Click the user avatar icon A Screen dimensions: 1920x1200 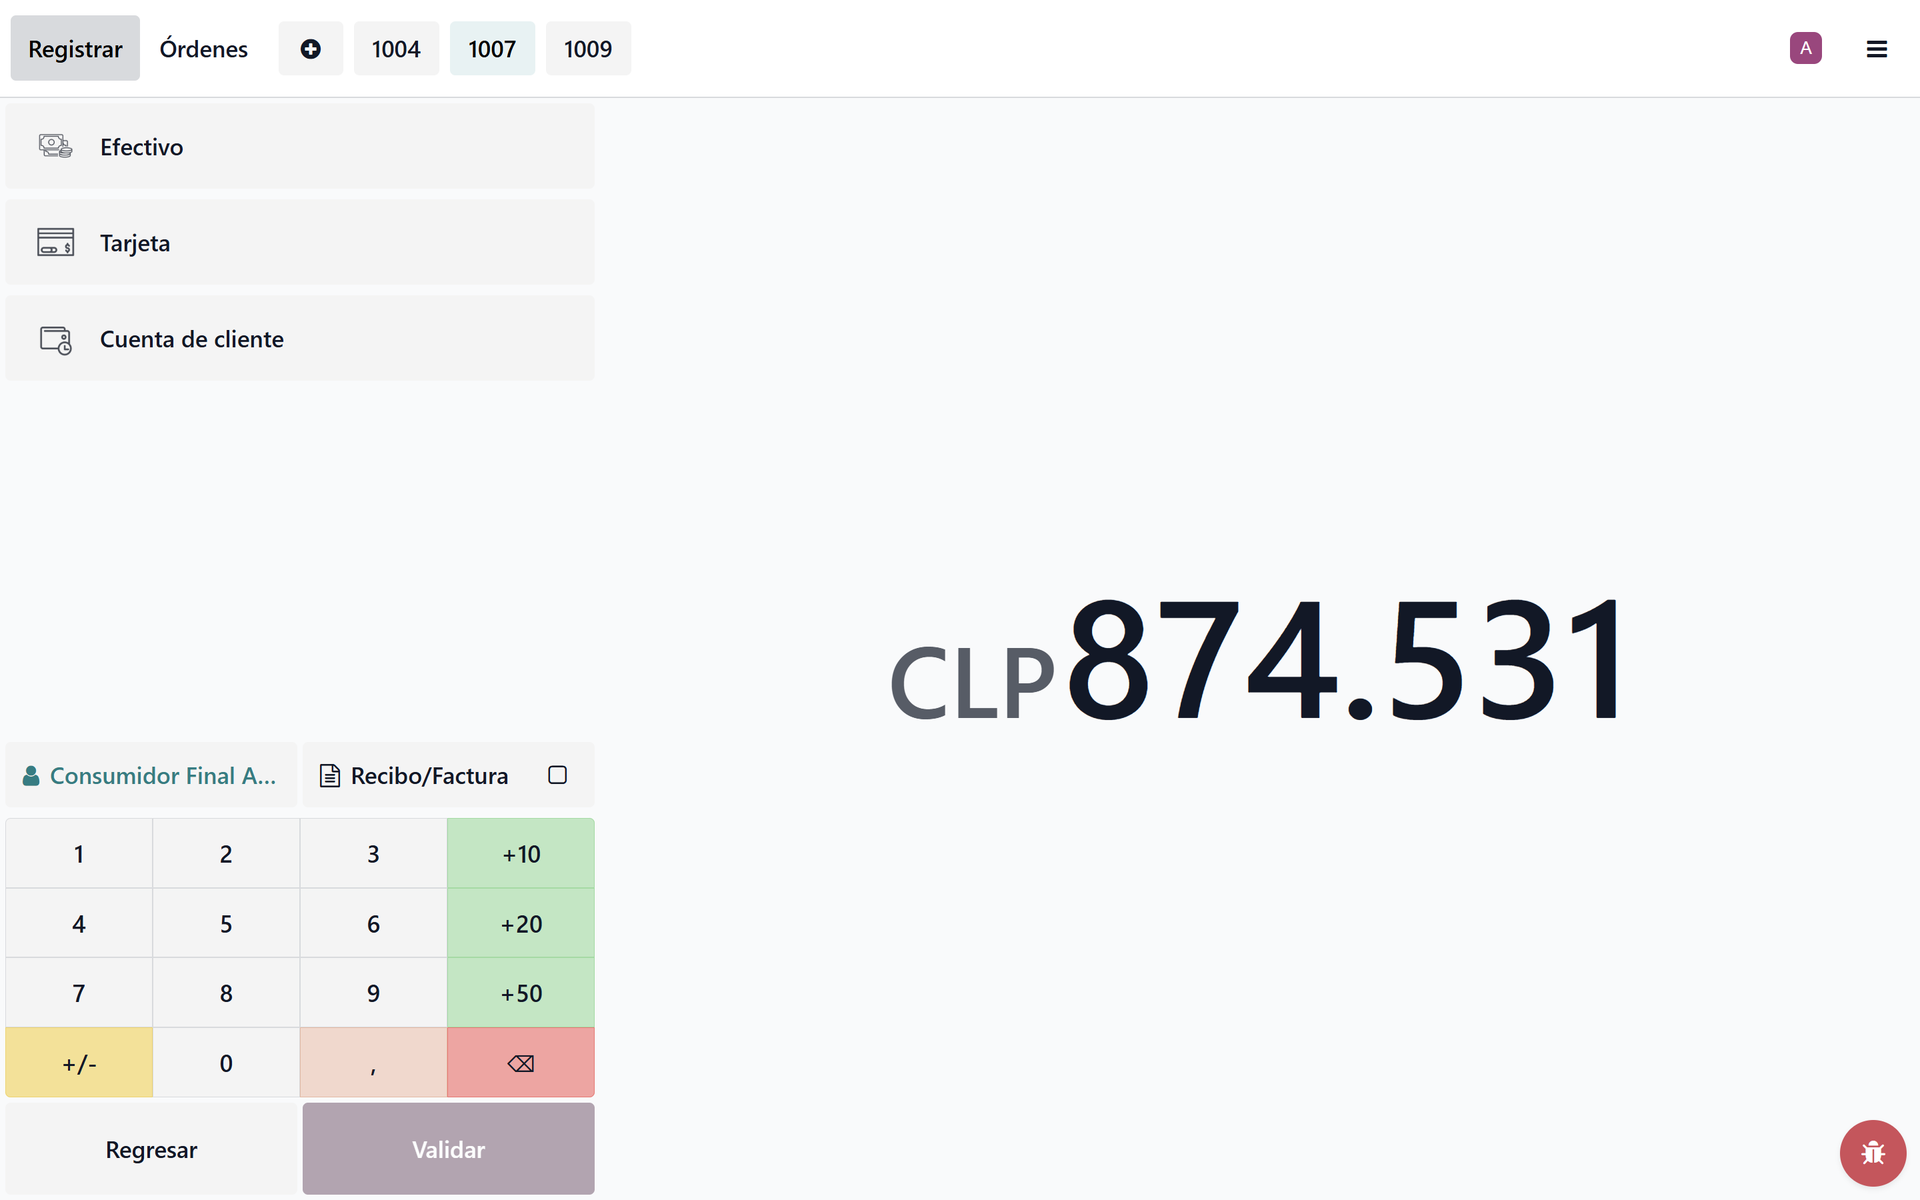1805,48
